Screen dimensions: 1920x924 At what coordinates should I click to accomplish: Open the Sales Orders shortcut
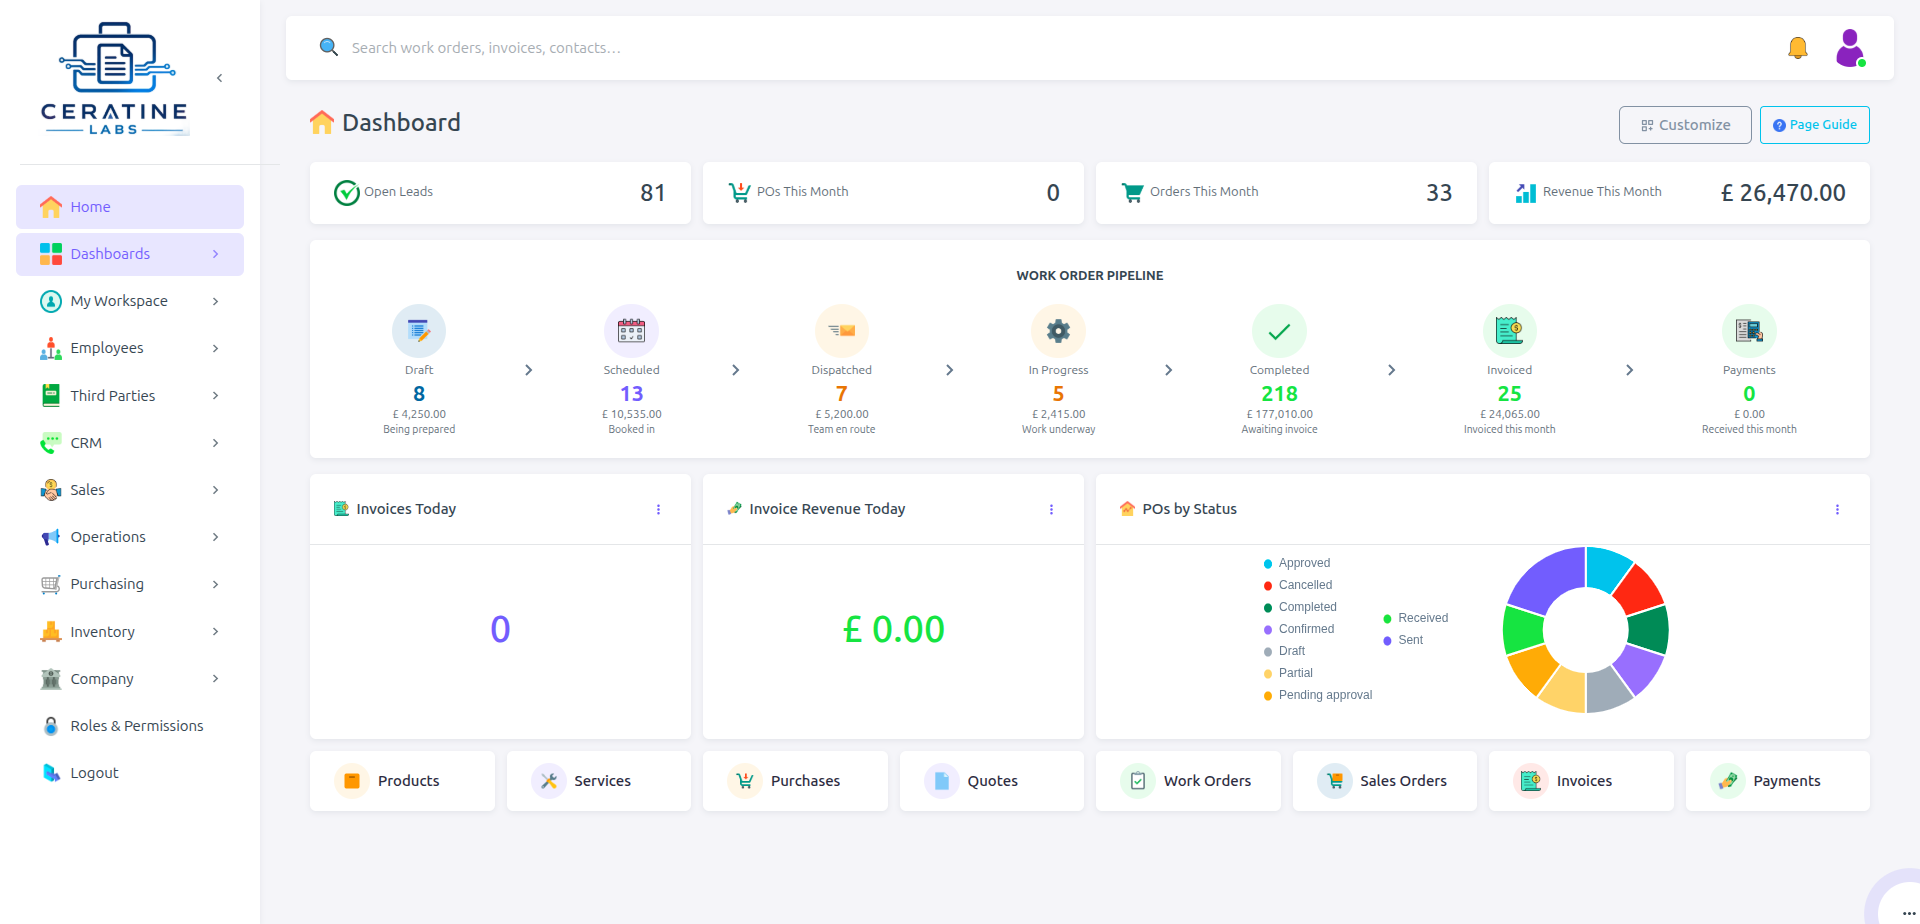[1385, 781]
